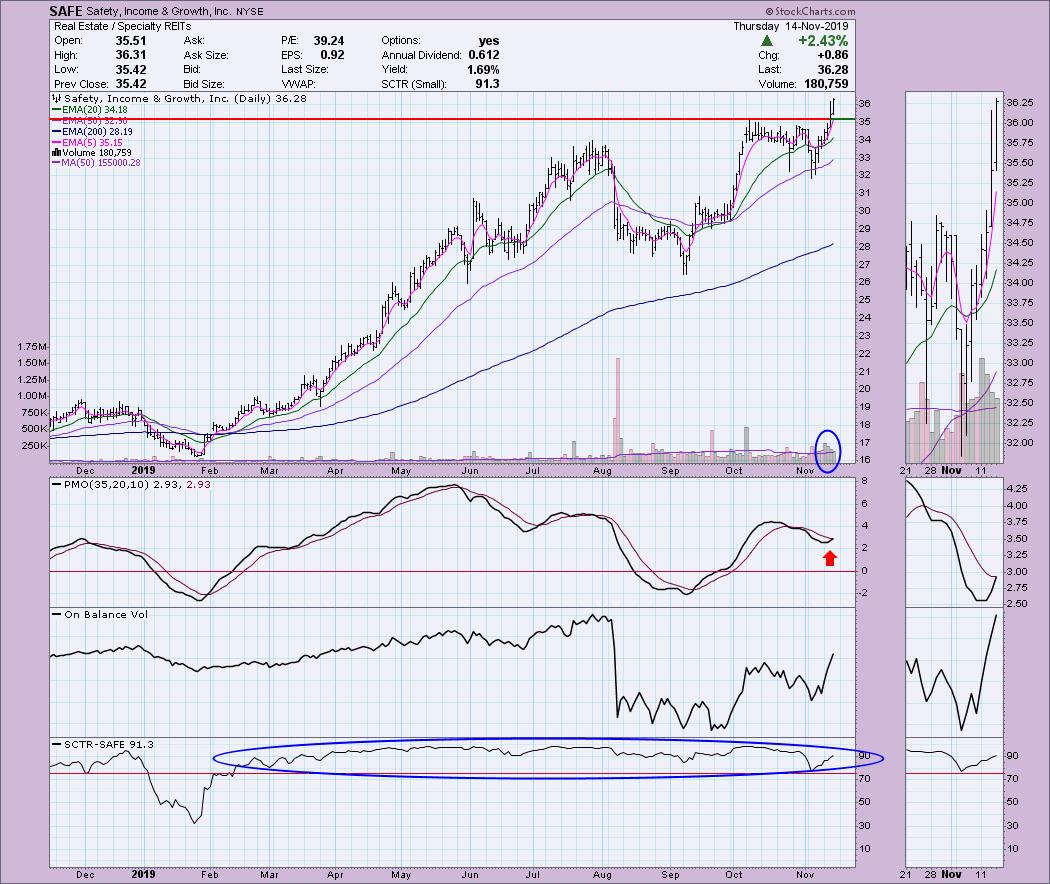Click the '©StockCharts.com' credit text
The image size is (1050, 884).
810,11
